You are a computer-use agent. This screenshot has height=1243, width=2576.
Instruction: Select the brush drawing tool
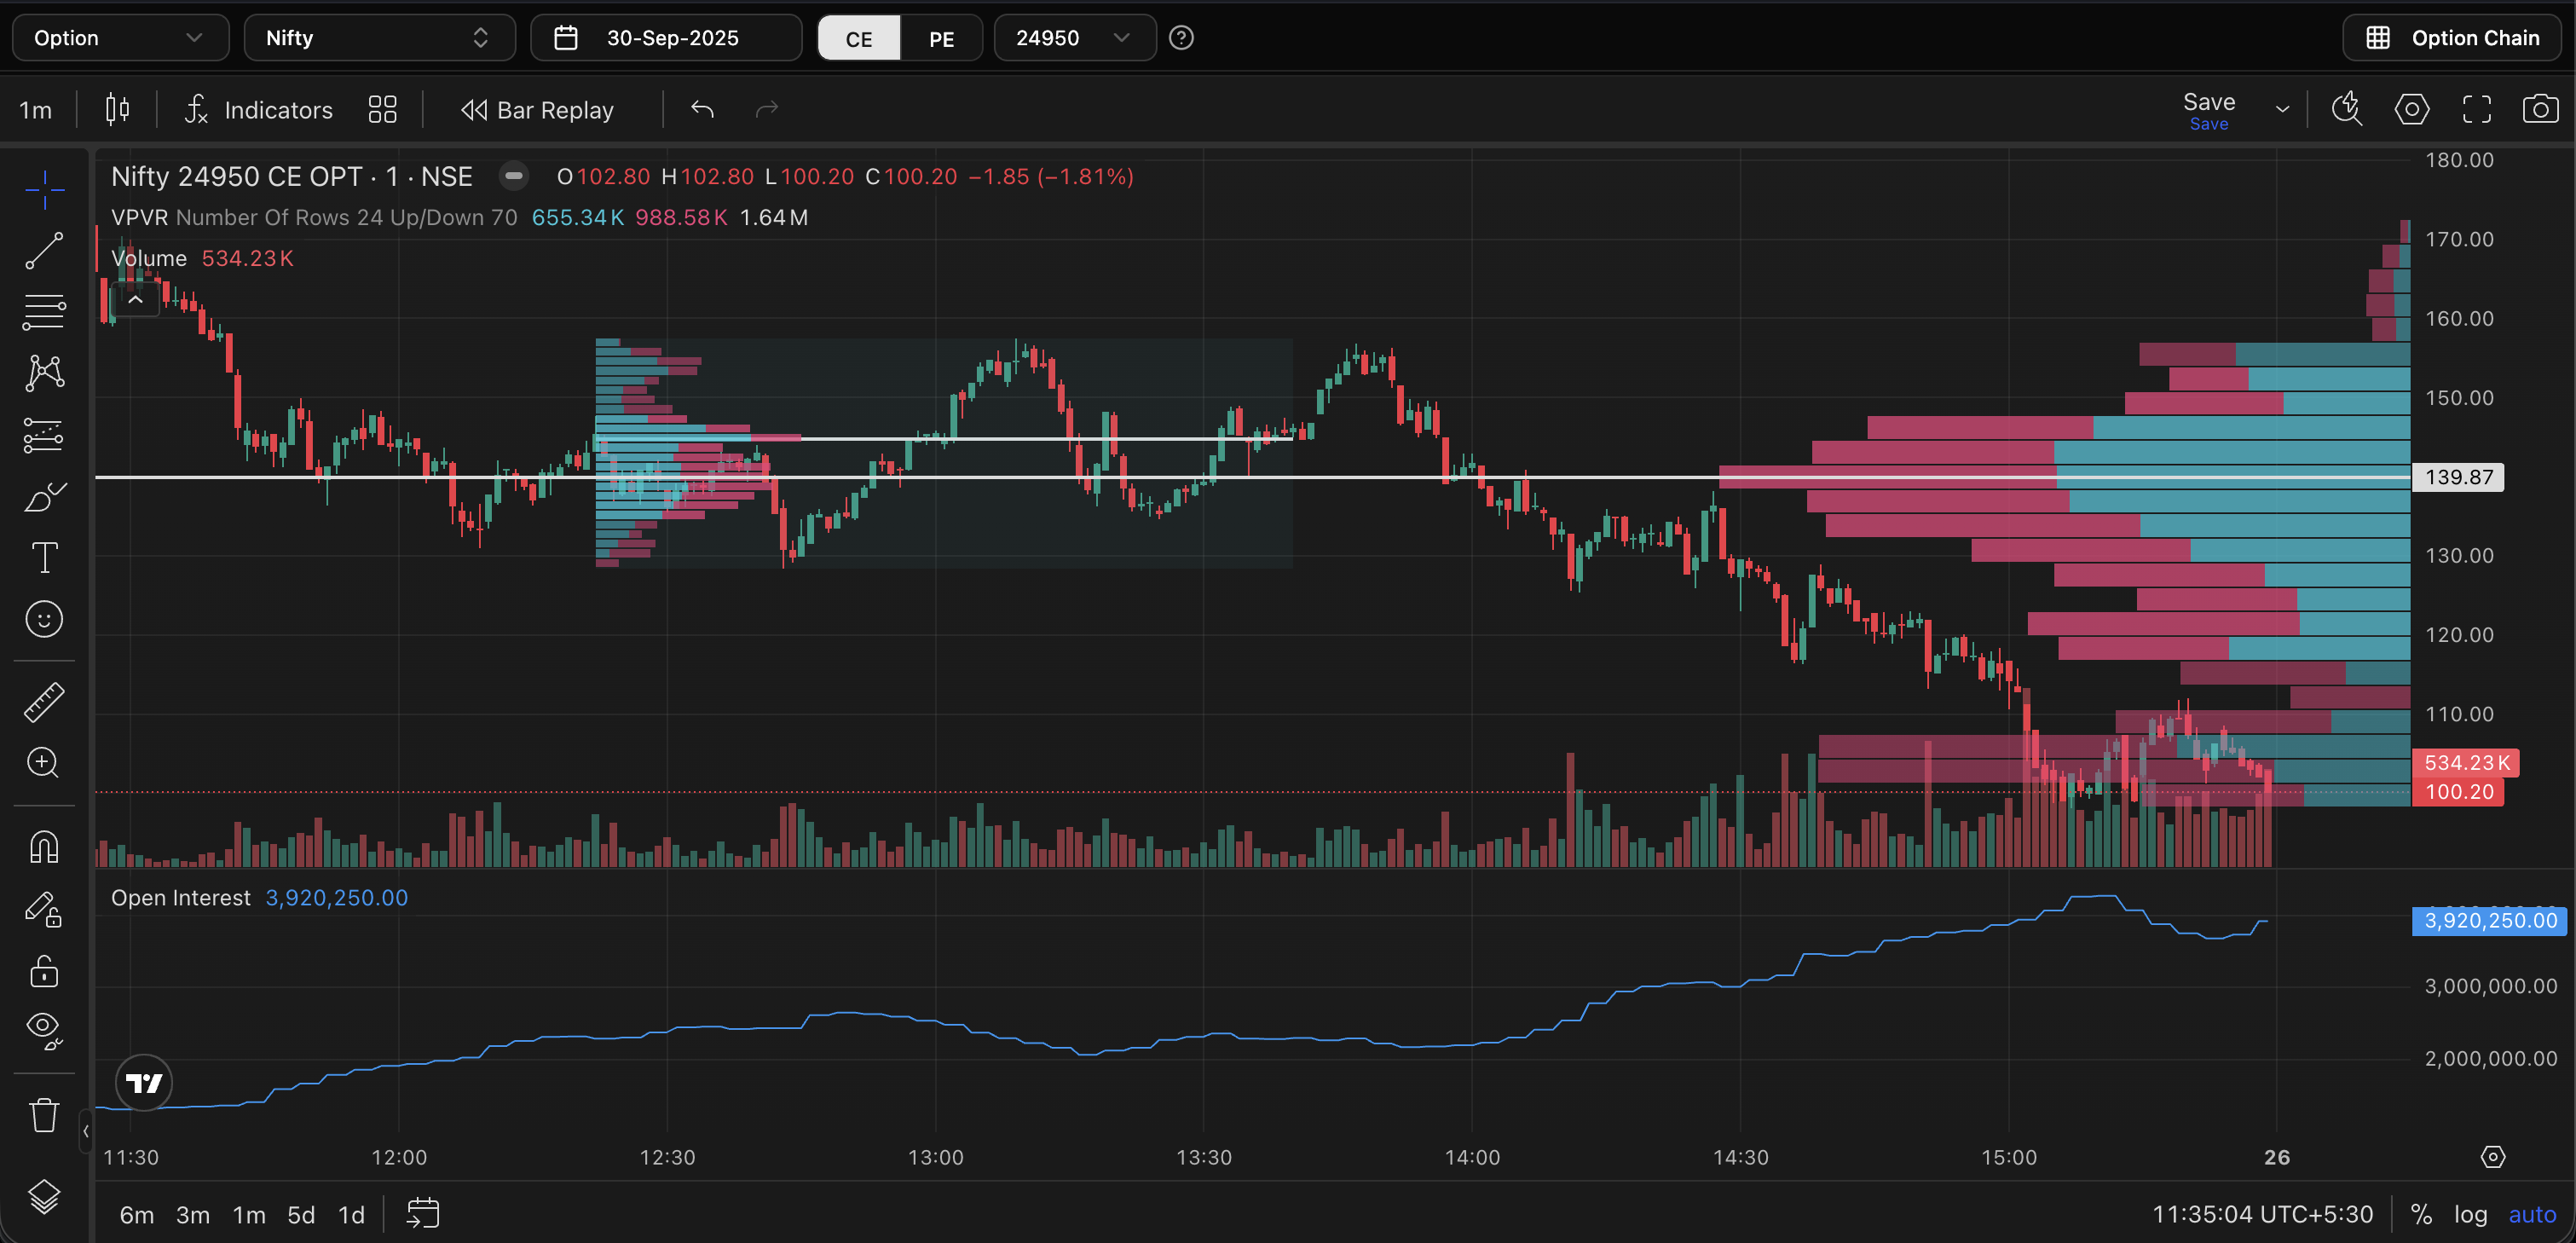click(44, 496)
